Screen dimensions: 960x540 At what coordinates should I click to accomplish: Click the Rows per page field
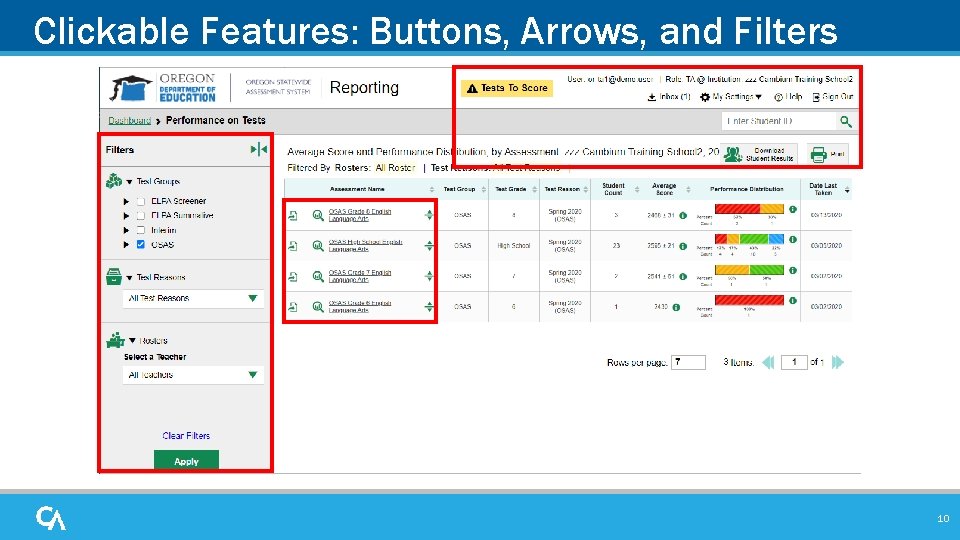click(688, 362)
